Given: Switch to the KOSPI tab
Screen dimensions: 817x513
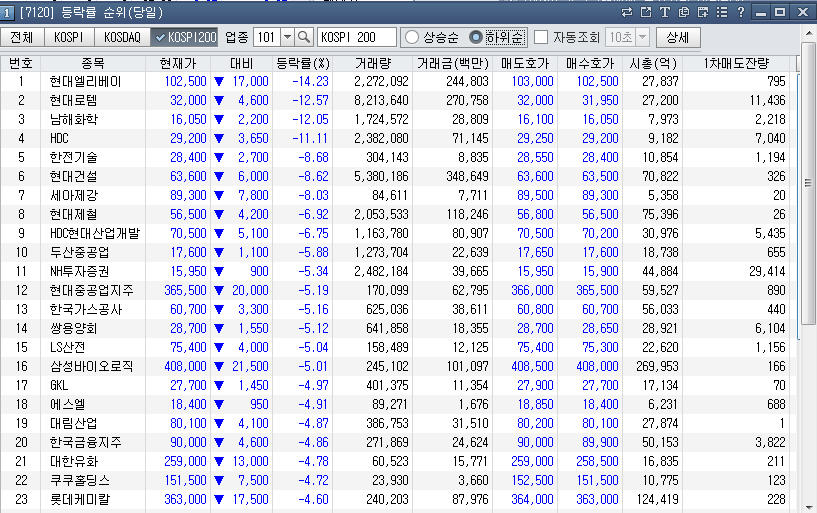Looking at the screenshot, I should [x=68, y=37].
